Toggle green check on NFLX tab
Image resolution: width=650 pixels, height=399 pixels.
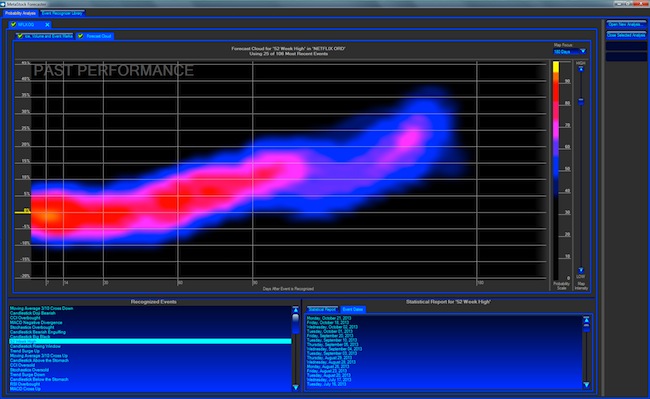pos(13,24)
